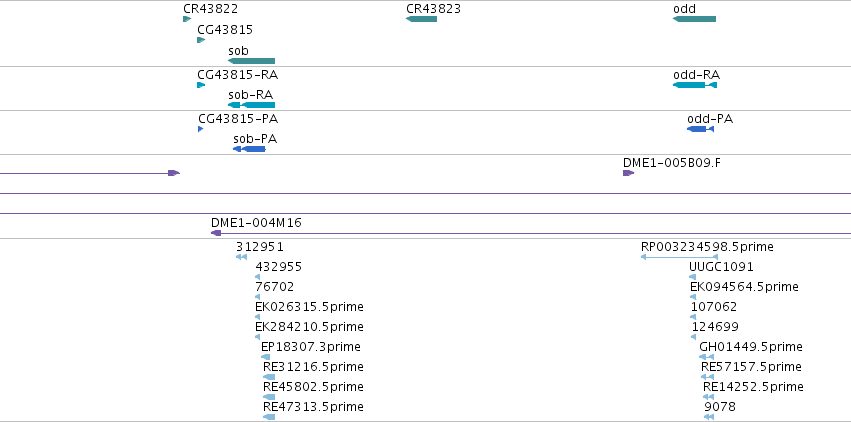The width and height of the screenshot is (851, 422).
Task: Select the EP18307.3prime EST feature
Action: (x=265, y=357)
